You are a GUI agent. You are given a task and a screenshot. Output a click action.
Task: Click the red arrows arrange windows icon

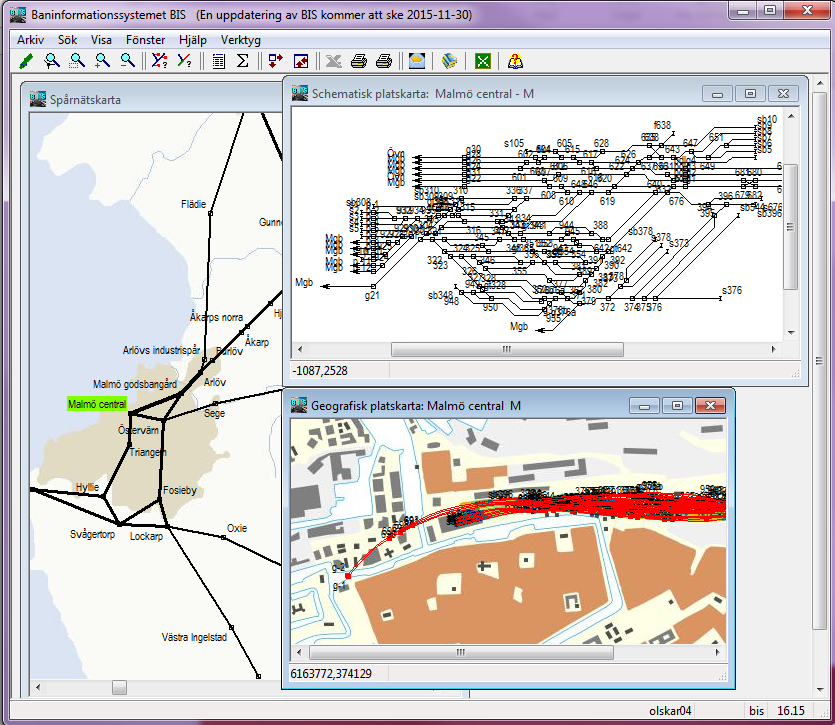point(275,61)
